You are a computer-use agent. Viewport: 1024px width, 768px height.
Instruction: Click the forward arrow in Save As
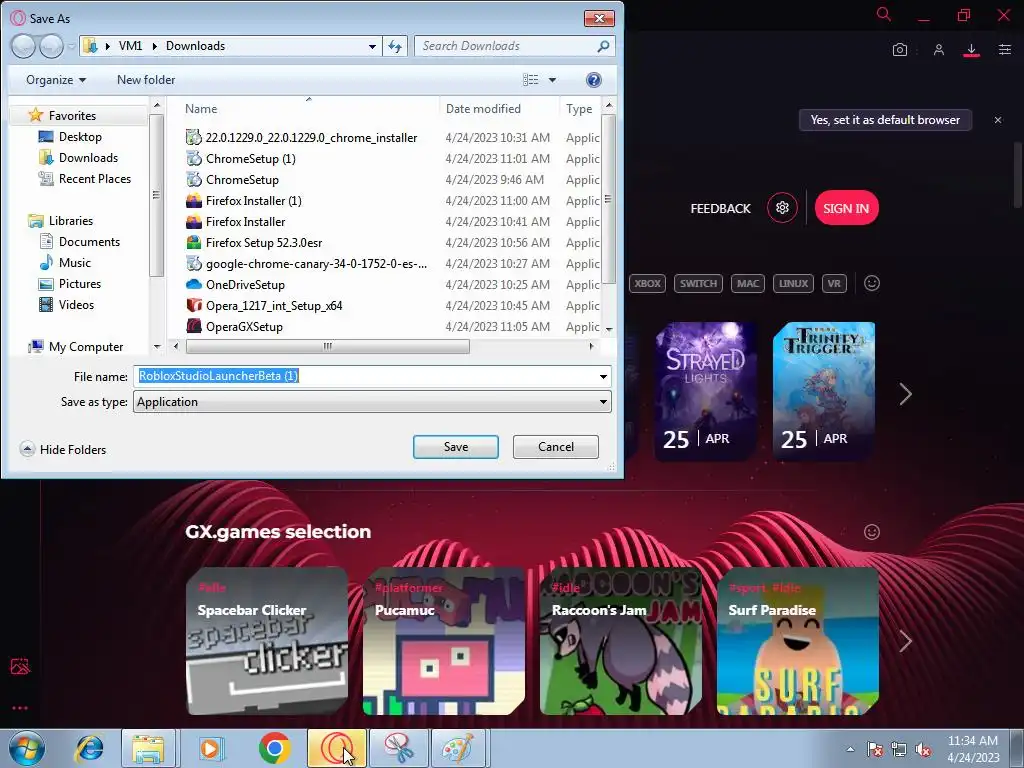(x=51, y=46)
